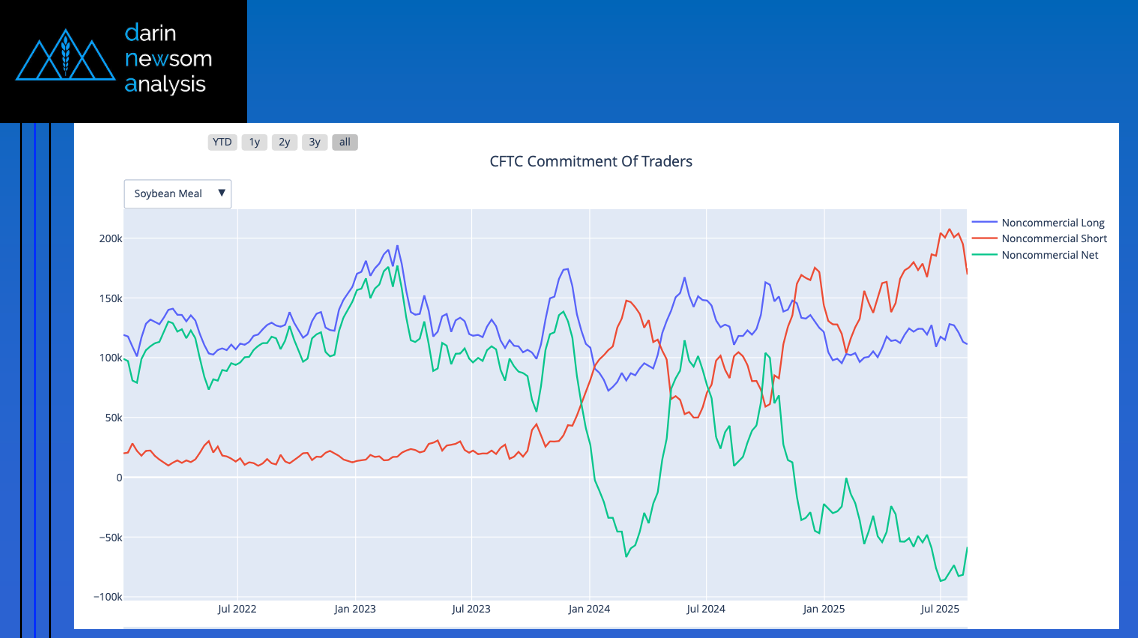Click the Jul 2025 x-axis label

click(939, 608)
